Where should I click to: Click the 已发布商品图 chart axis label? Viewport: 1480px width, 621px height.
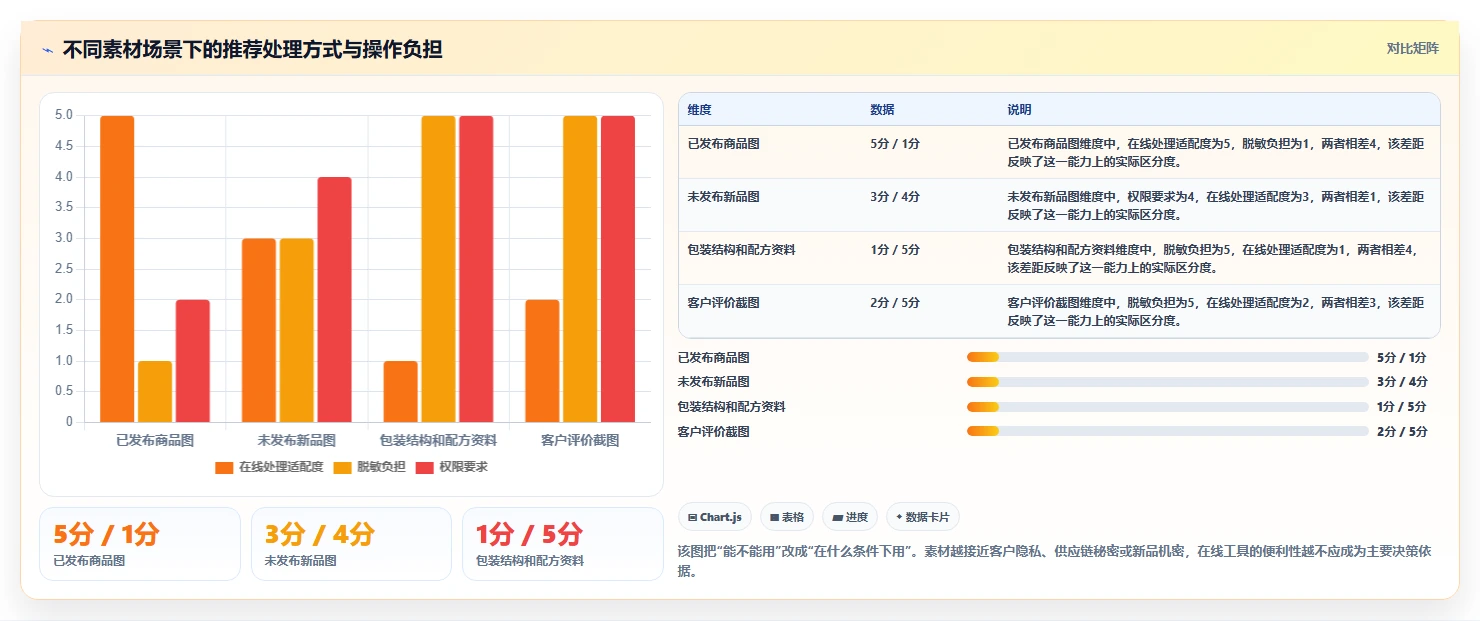coord(155,440)
